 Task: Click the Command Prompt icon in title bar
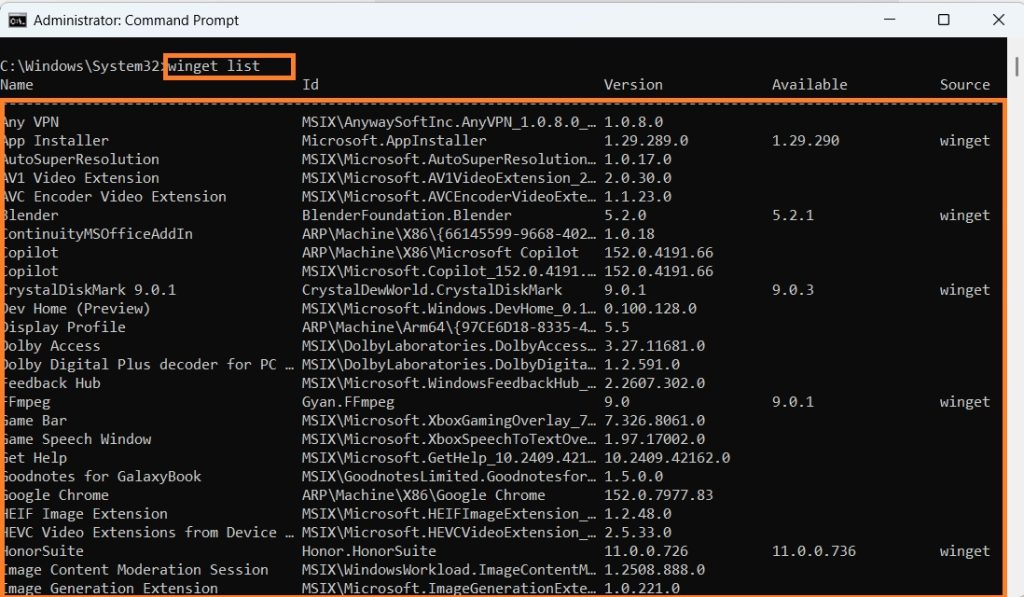(18, 20)
